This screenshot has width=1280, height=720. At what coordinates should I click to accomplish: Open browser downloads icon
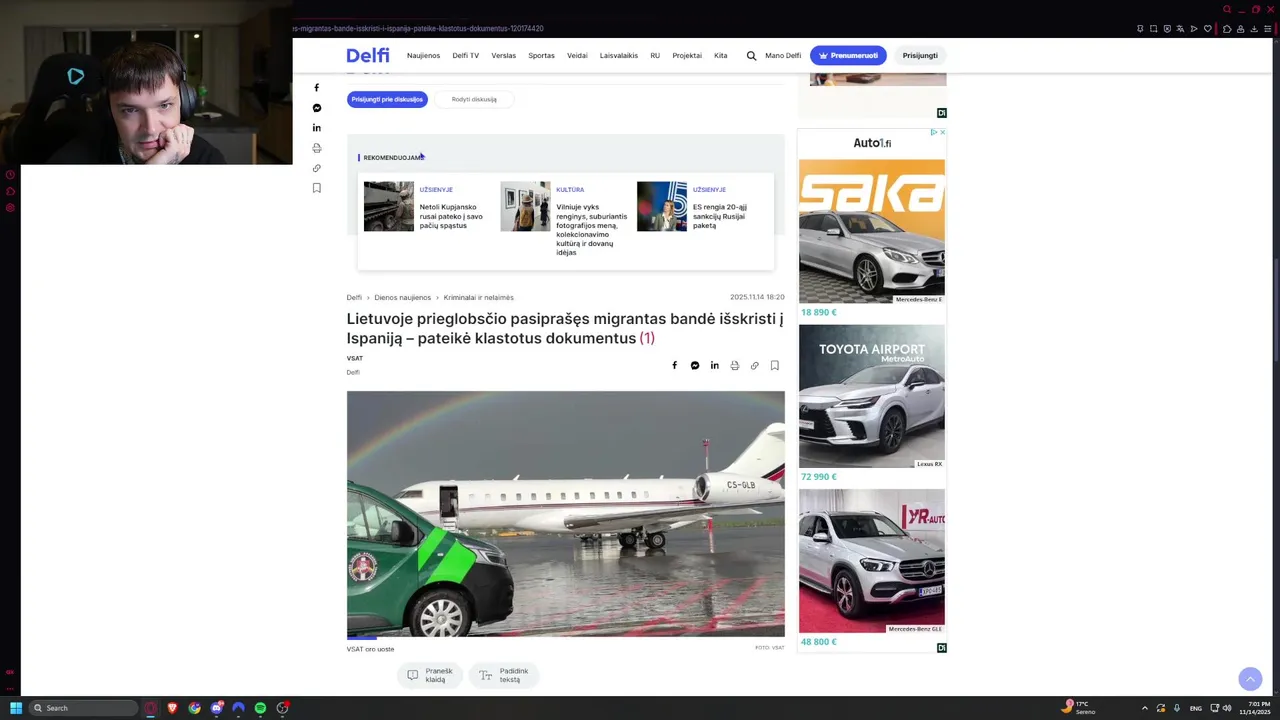point(1254,29)
